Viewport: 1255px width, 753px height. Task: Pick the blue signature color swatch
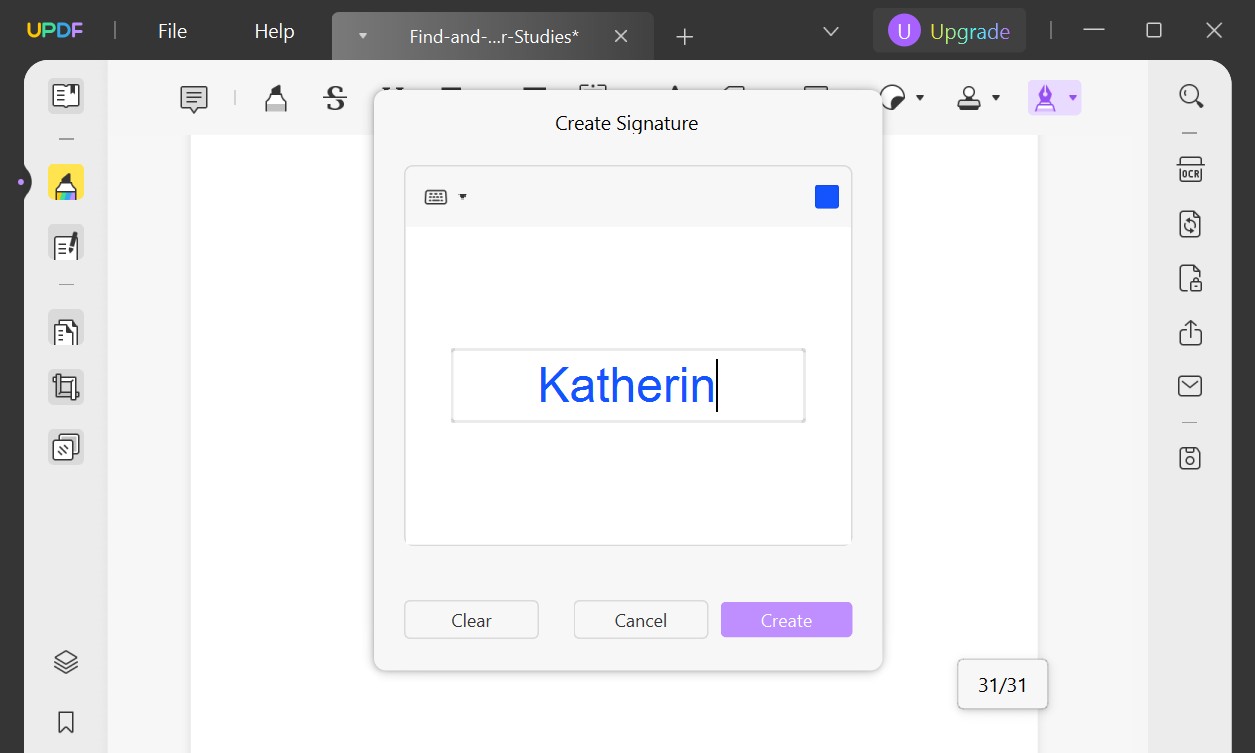coord(826,196)
